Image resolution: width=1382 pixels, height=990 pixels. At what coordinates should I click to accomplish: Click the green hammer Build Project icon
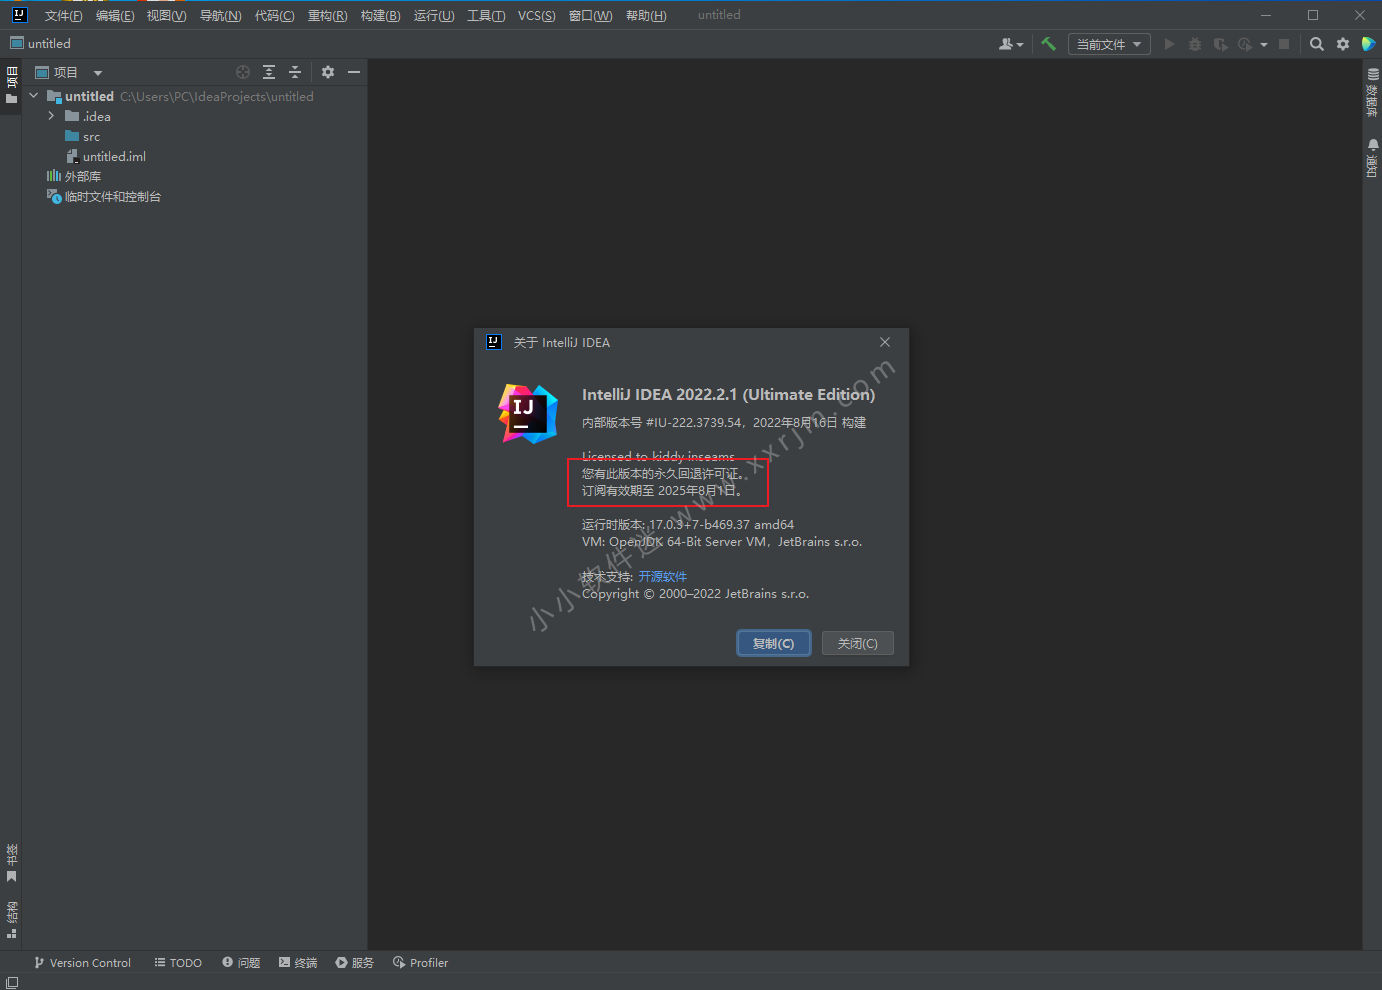[x=1048, y=44]
